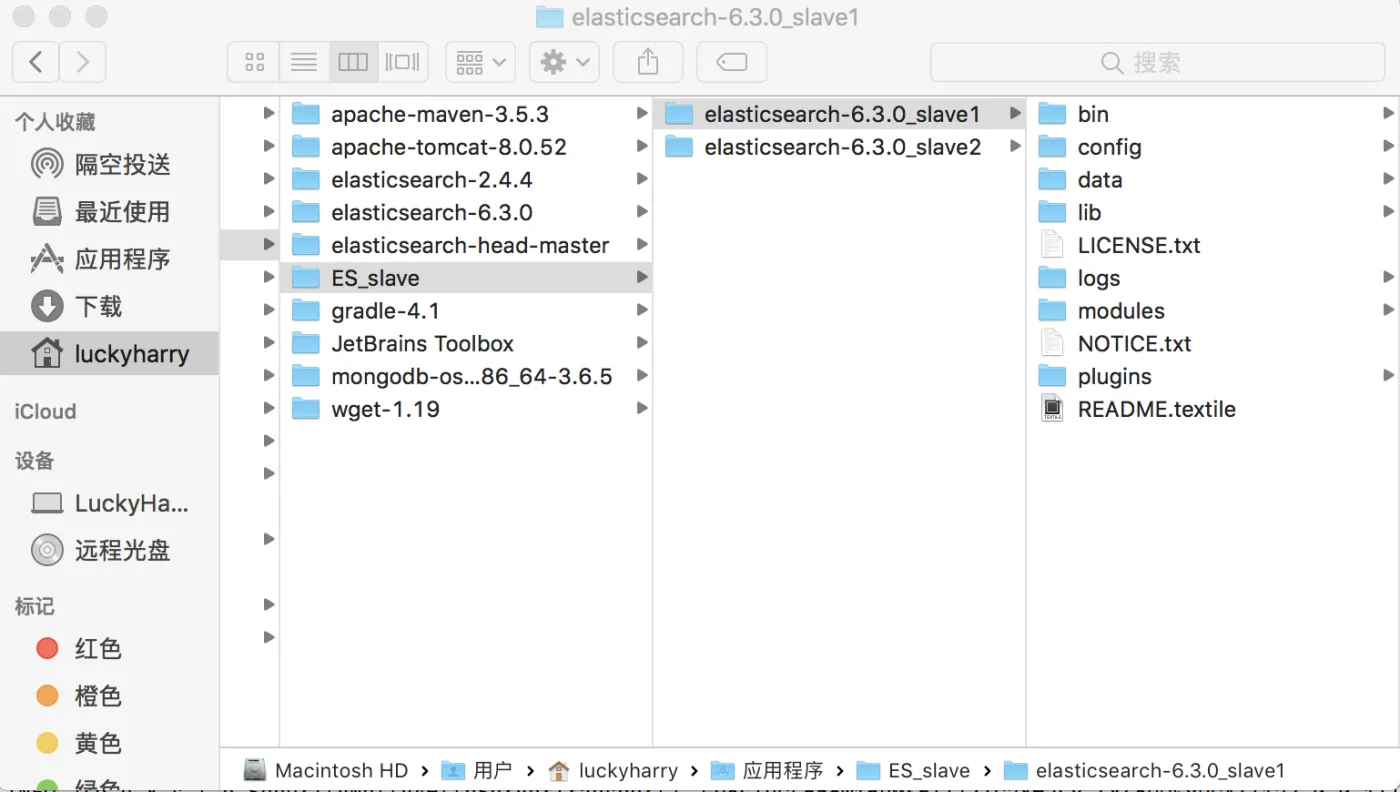Switch to list view mode

click(x=304, y=62)
